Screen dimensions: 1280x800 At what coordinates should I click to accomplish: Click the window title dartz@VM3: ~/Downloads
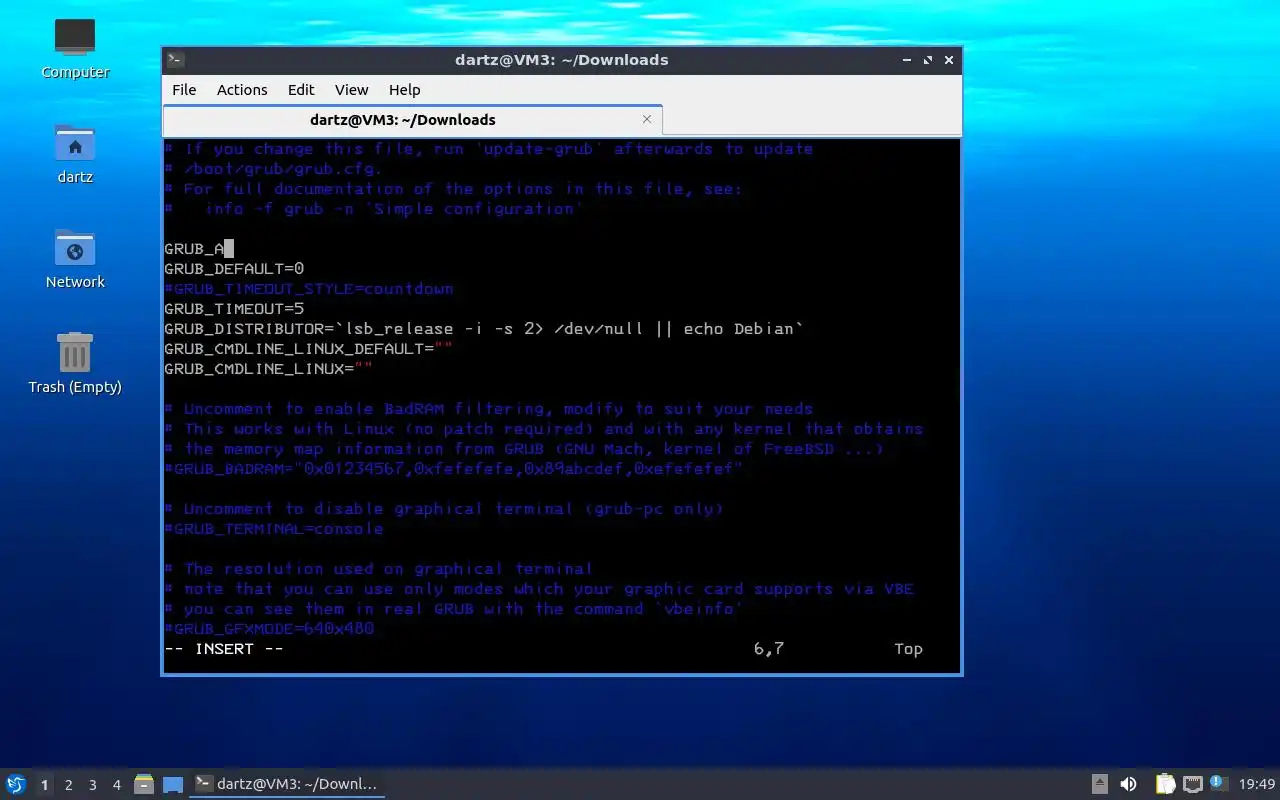[561, 60]
